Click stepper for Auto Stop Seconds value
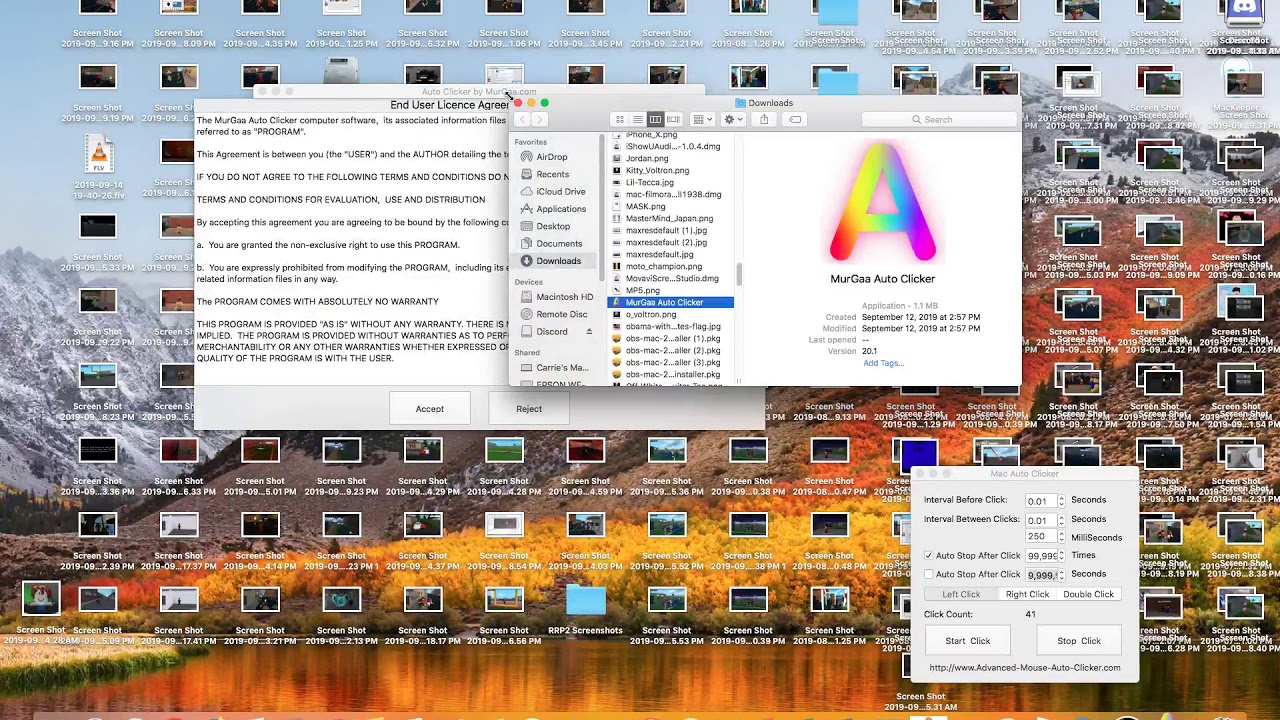 [x=1061, y=575]
